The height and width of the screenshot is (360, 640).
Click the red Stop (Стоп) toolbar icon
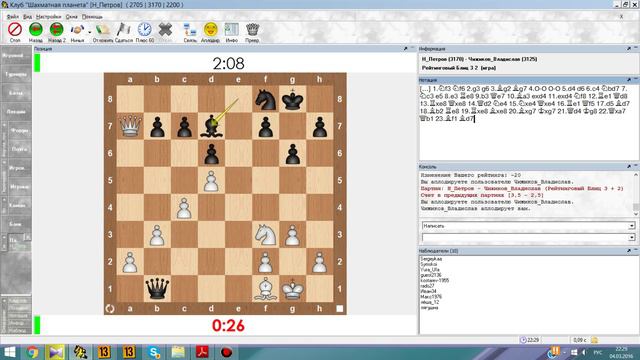[15, 29]
